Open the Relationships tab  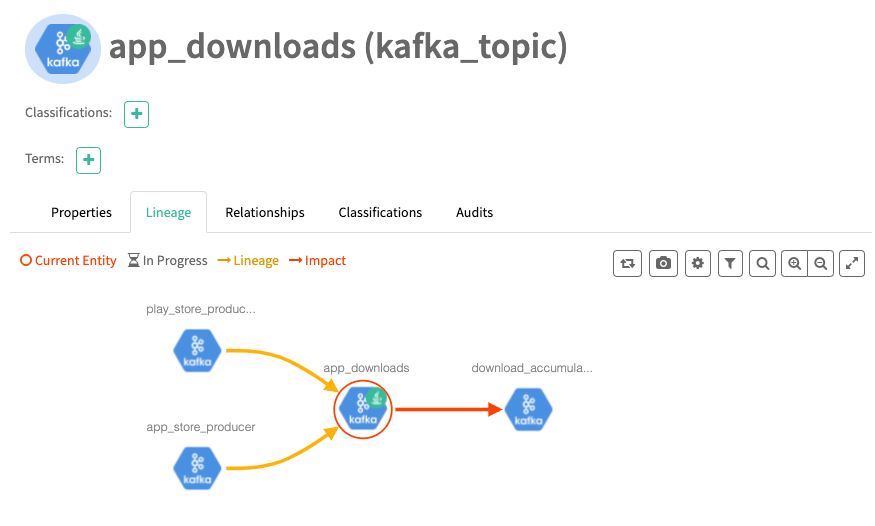point(265,212)
